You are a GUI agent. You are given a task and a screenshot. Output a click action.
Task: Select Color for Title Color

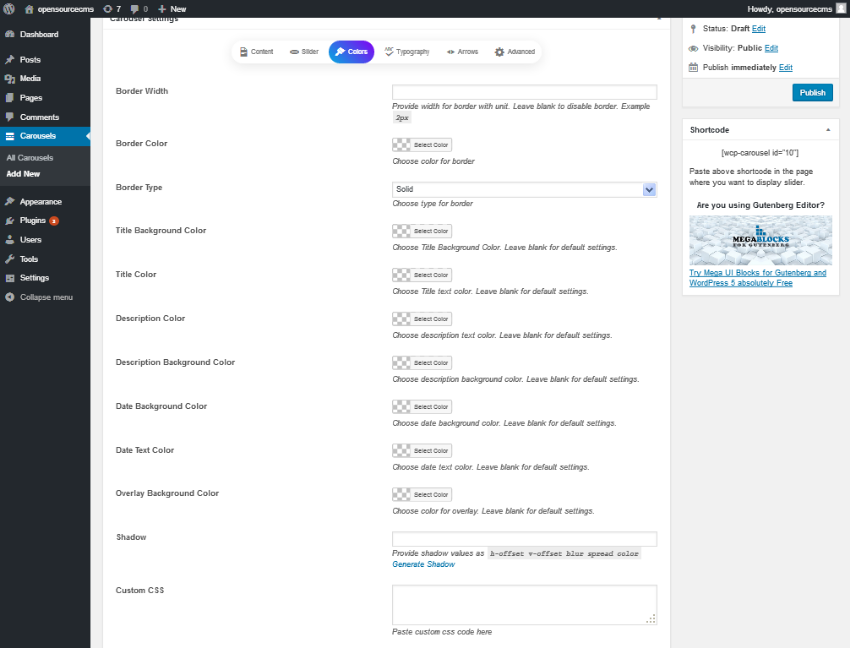pos(422,275)
